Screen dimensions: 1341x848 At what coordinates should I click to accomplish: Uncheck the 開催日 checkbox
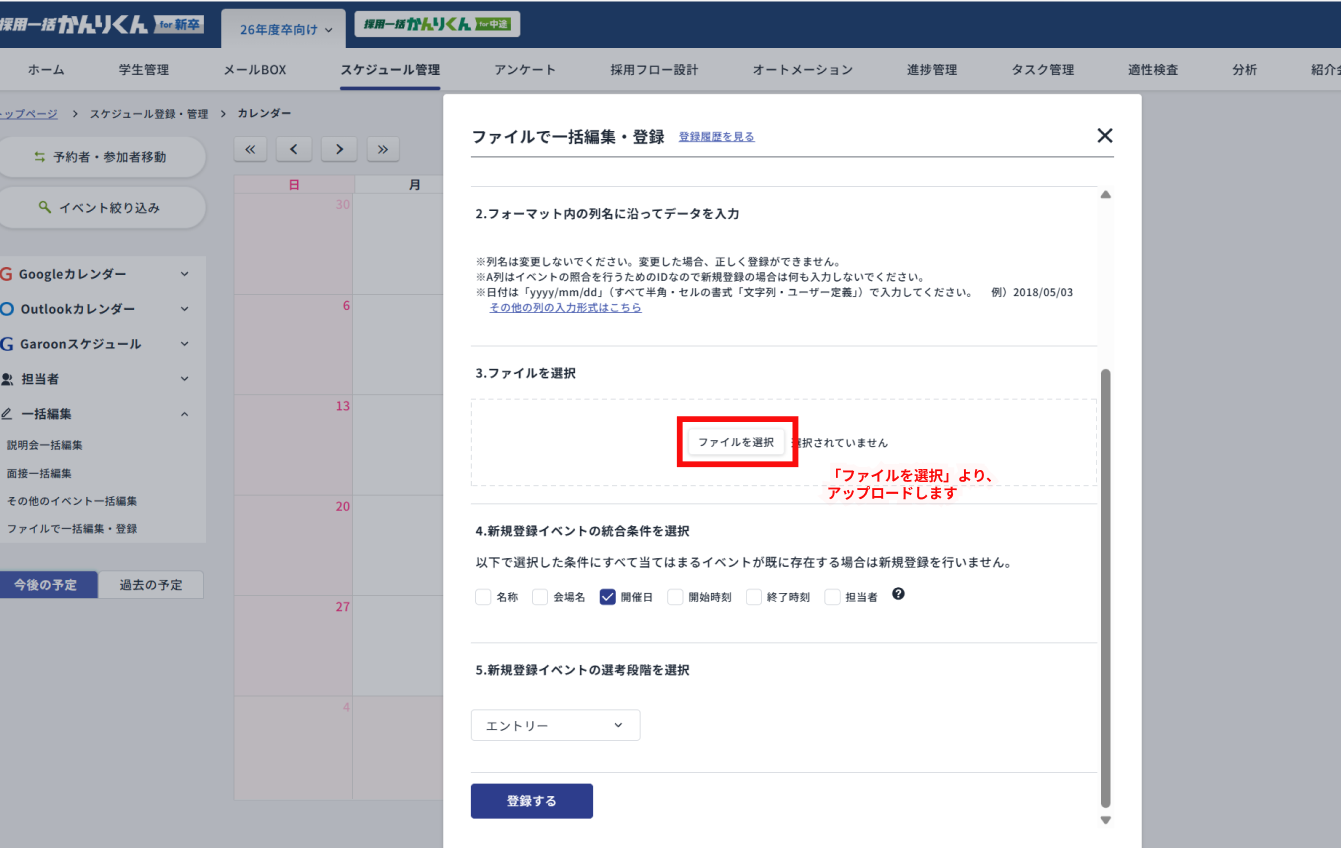tap(607, 595)
